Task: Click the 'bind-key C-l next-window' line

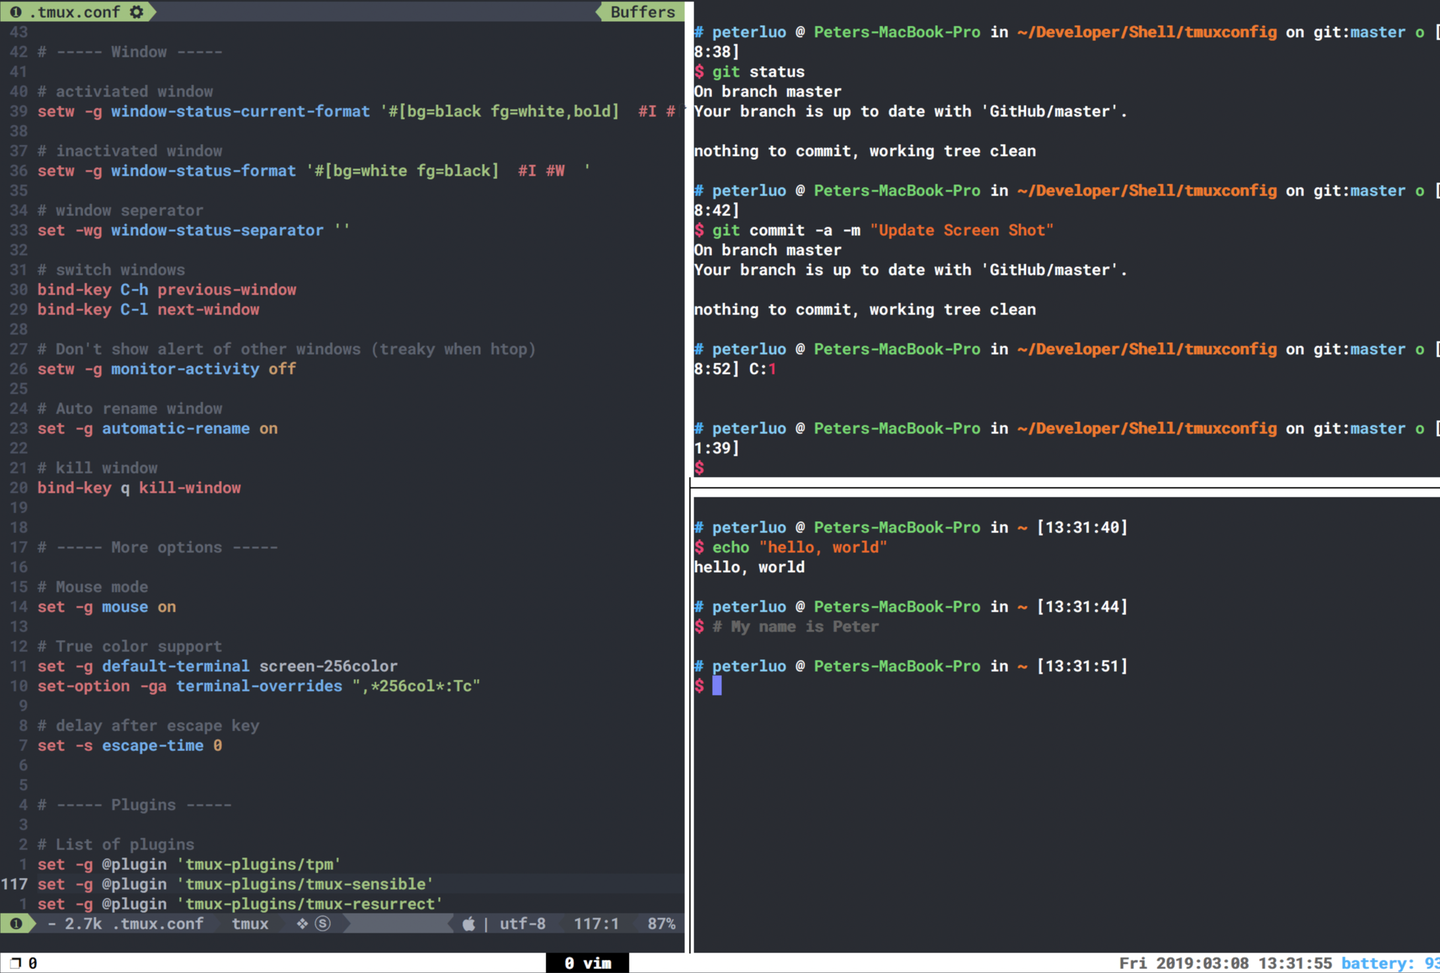Action: tap(148, 309)
